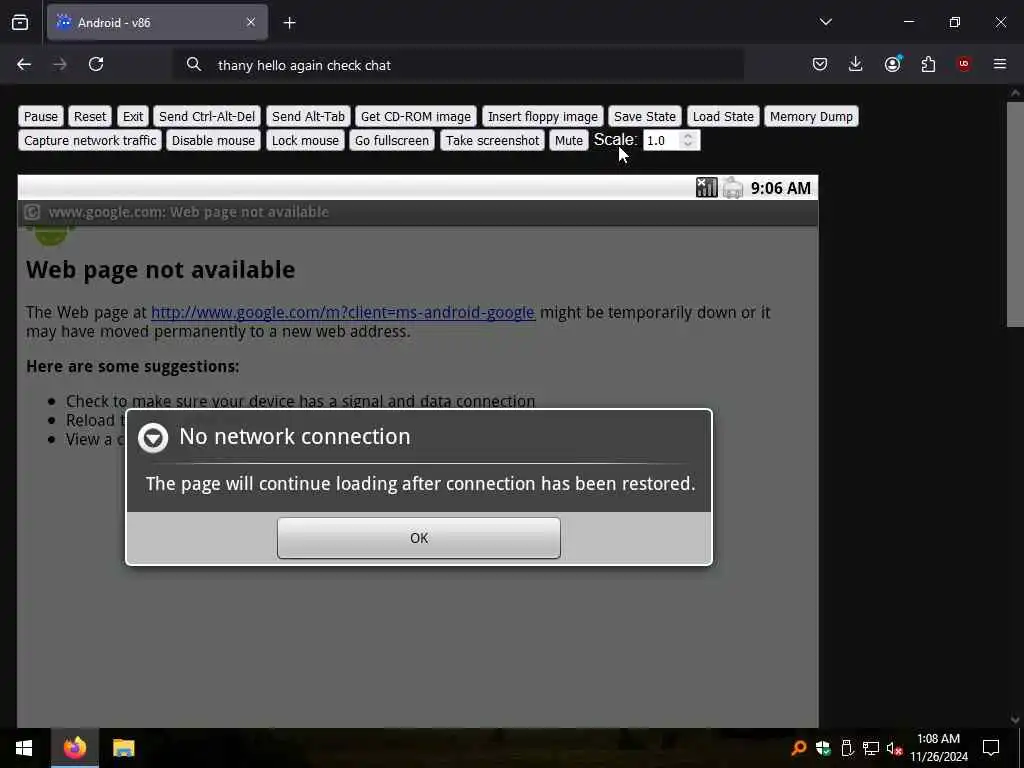
Task: Go back with the browser back arrow
Action: (x=24, y=64)
